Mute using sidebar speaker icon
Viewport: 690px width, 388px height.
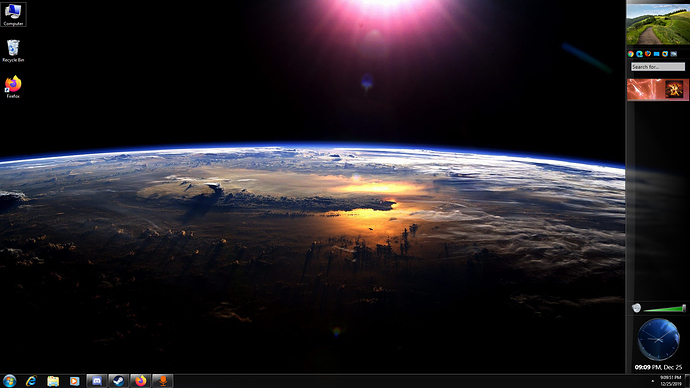point(636,308)
